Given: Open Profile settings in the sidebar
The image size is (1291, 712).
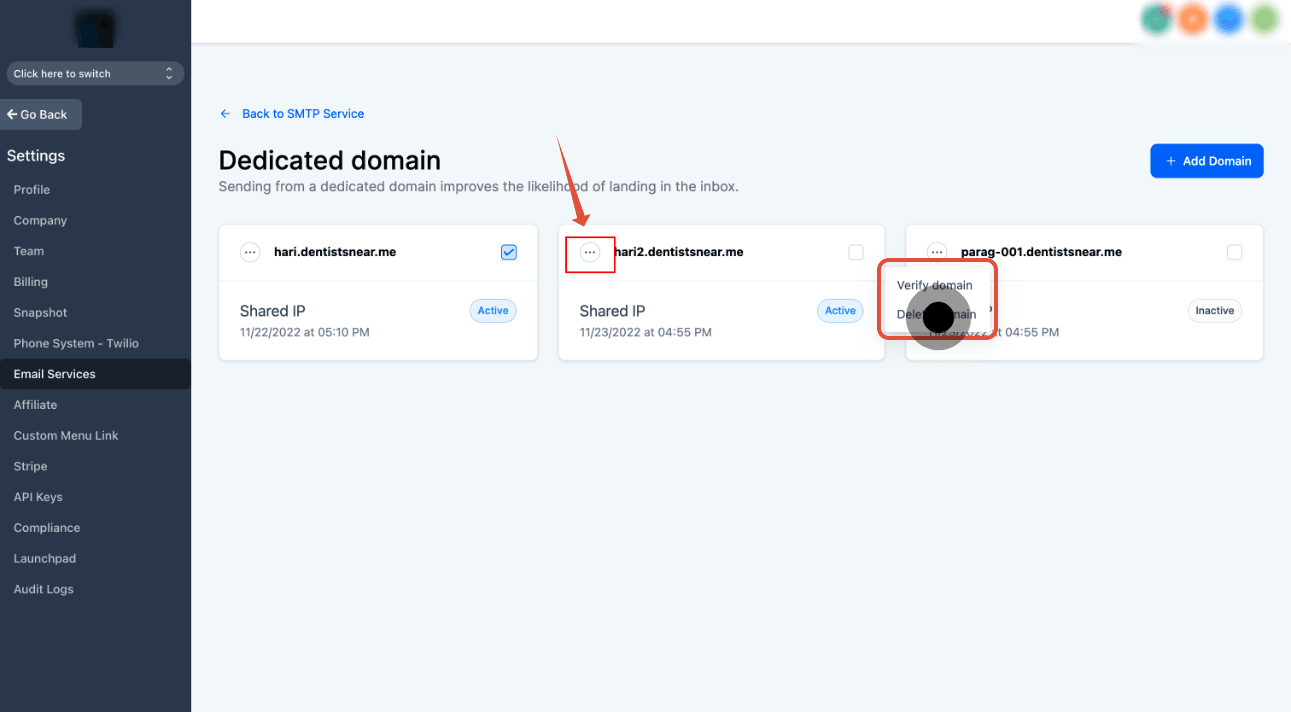Looking at the screenshot, I should pos(32,189).
